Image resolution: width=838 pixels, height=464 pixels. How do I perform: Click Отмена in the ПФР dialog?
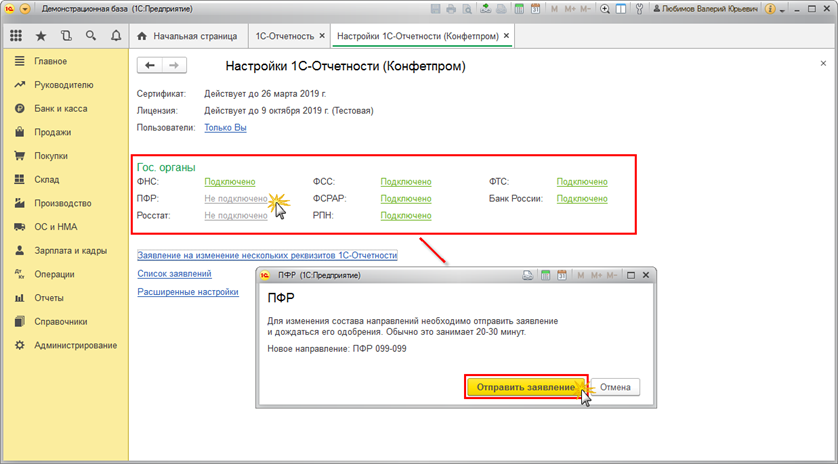tap(615, 387)
